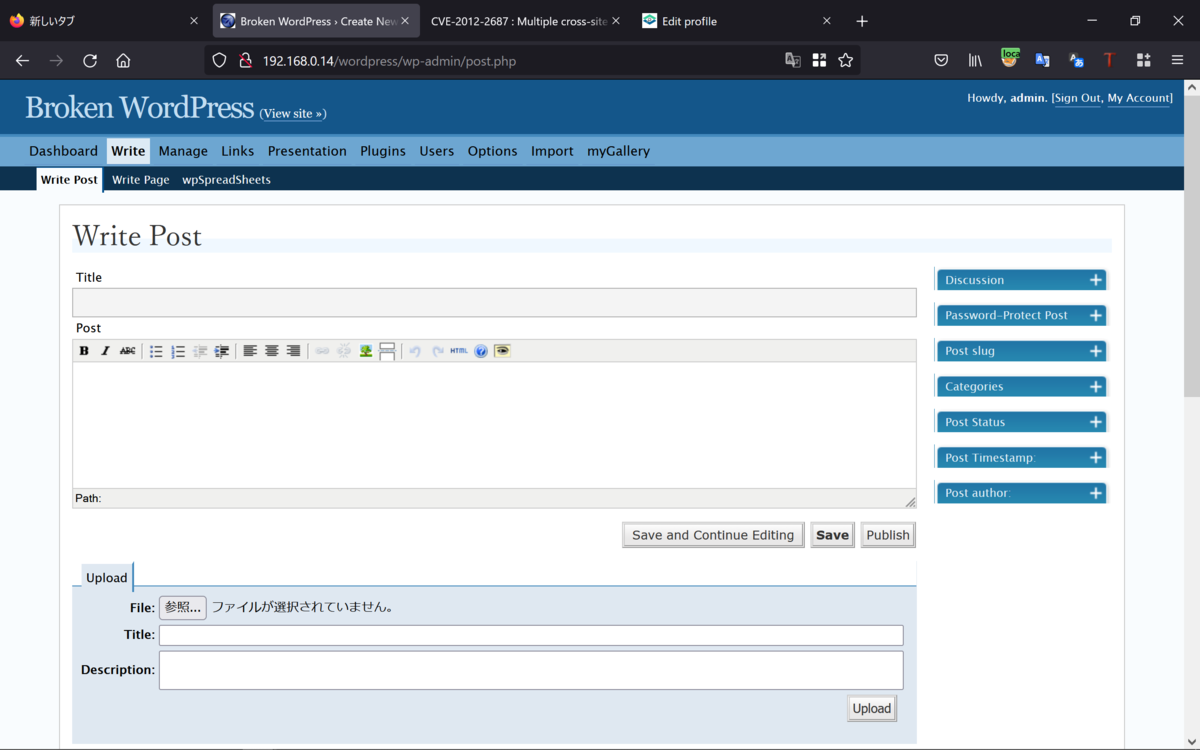
Task: Insert an unordered bullet list
Action: coord(156,351)
